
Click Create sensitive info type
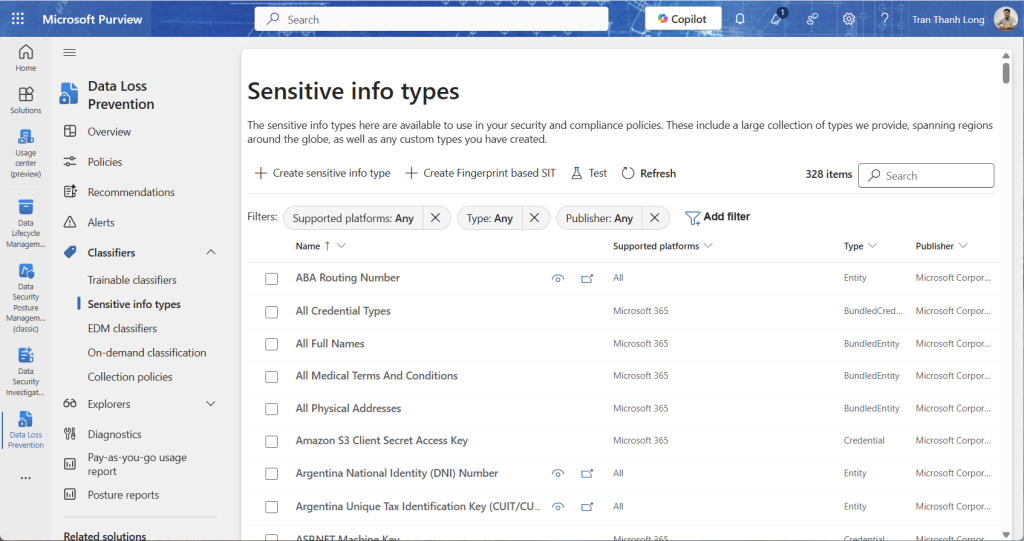(x=322, y=173)
